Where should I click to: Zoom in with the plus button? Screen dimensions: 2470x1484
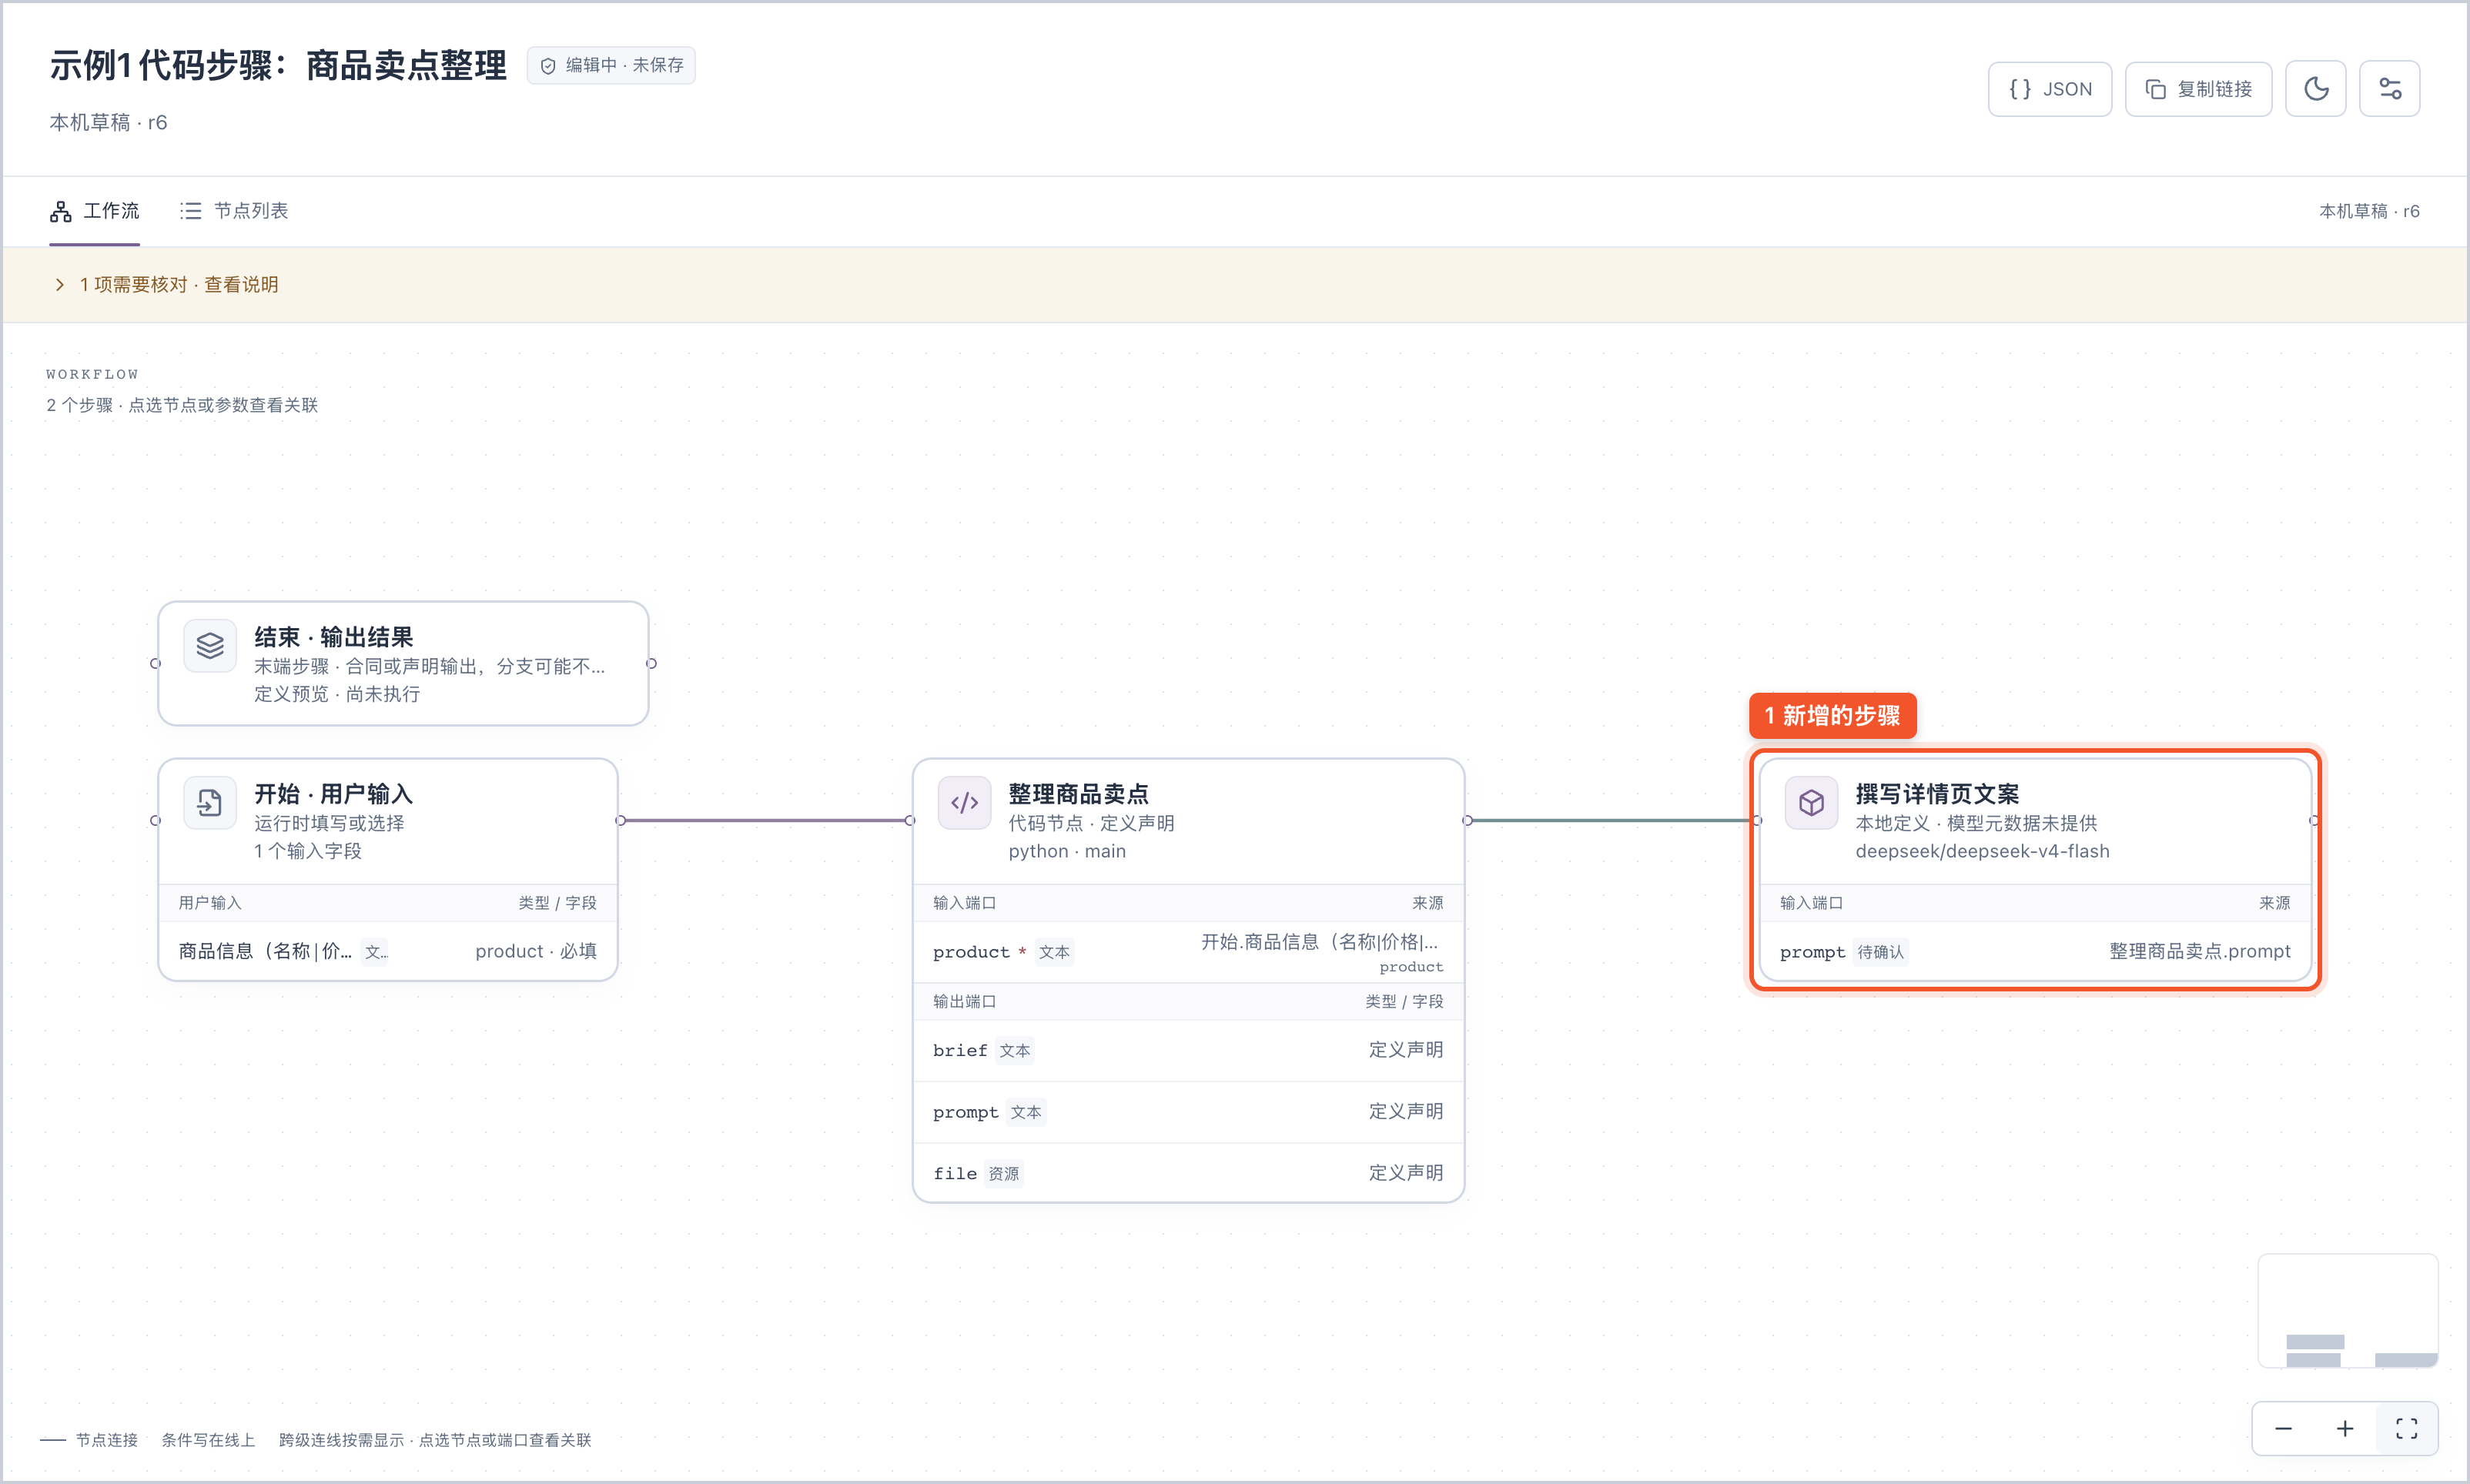(2345, 1428)
